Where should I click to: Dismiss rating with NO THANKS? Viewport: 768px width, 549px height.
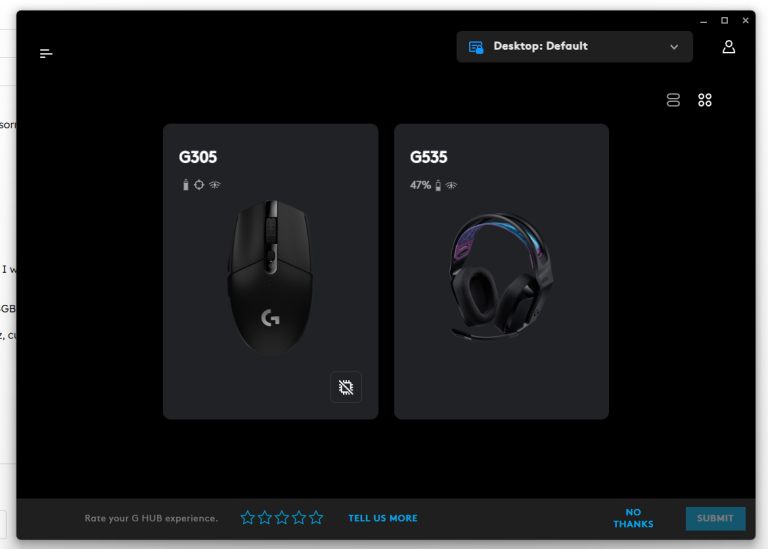(x=633, y=518)
